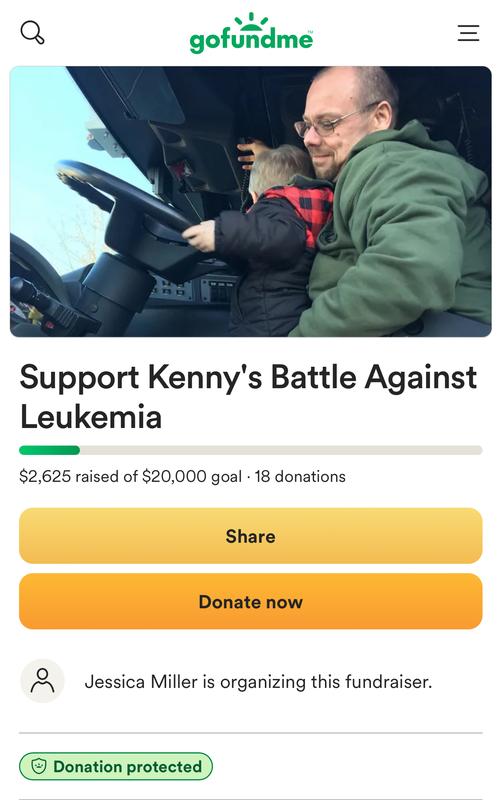This screenshot has height=800, width=501.
Task: Click the green filled part of progress bar
Action: [x=49, y=450]
